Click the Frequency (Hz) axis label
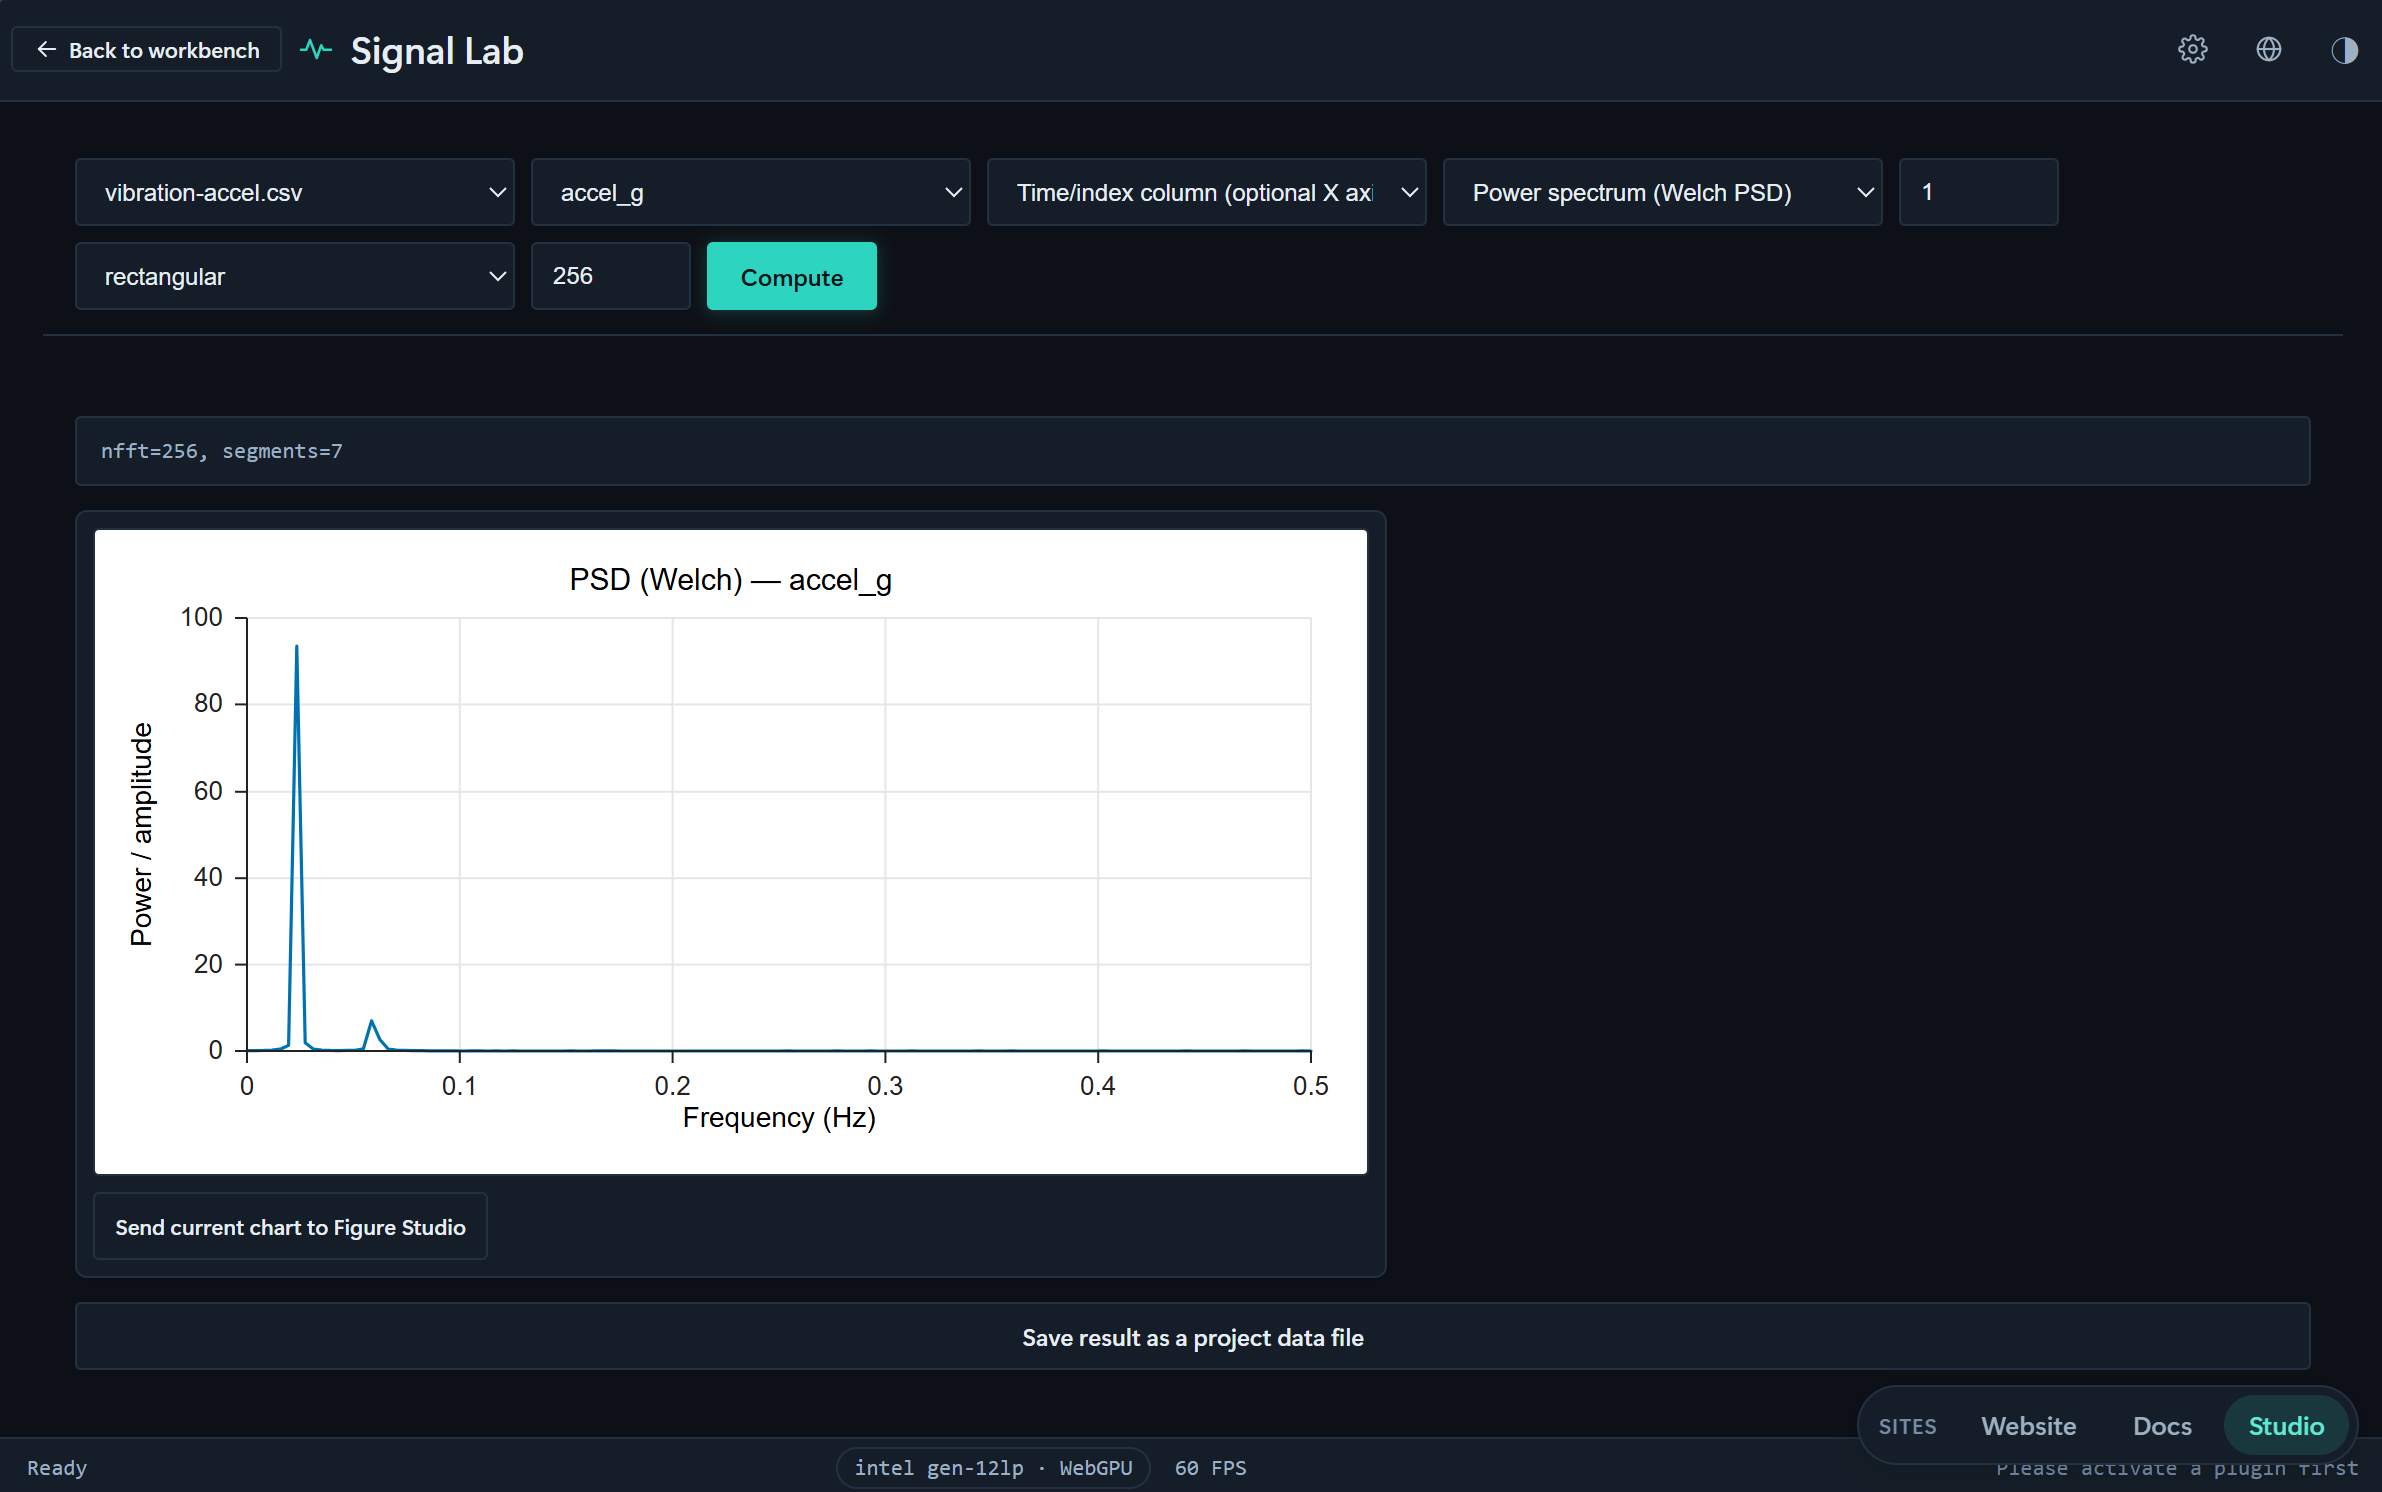This screenshot has height=1492, width=2382. pos(779,1118)
